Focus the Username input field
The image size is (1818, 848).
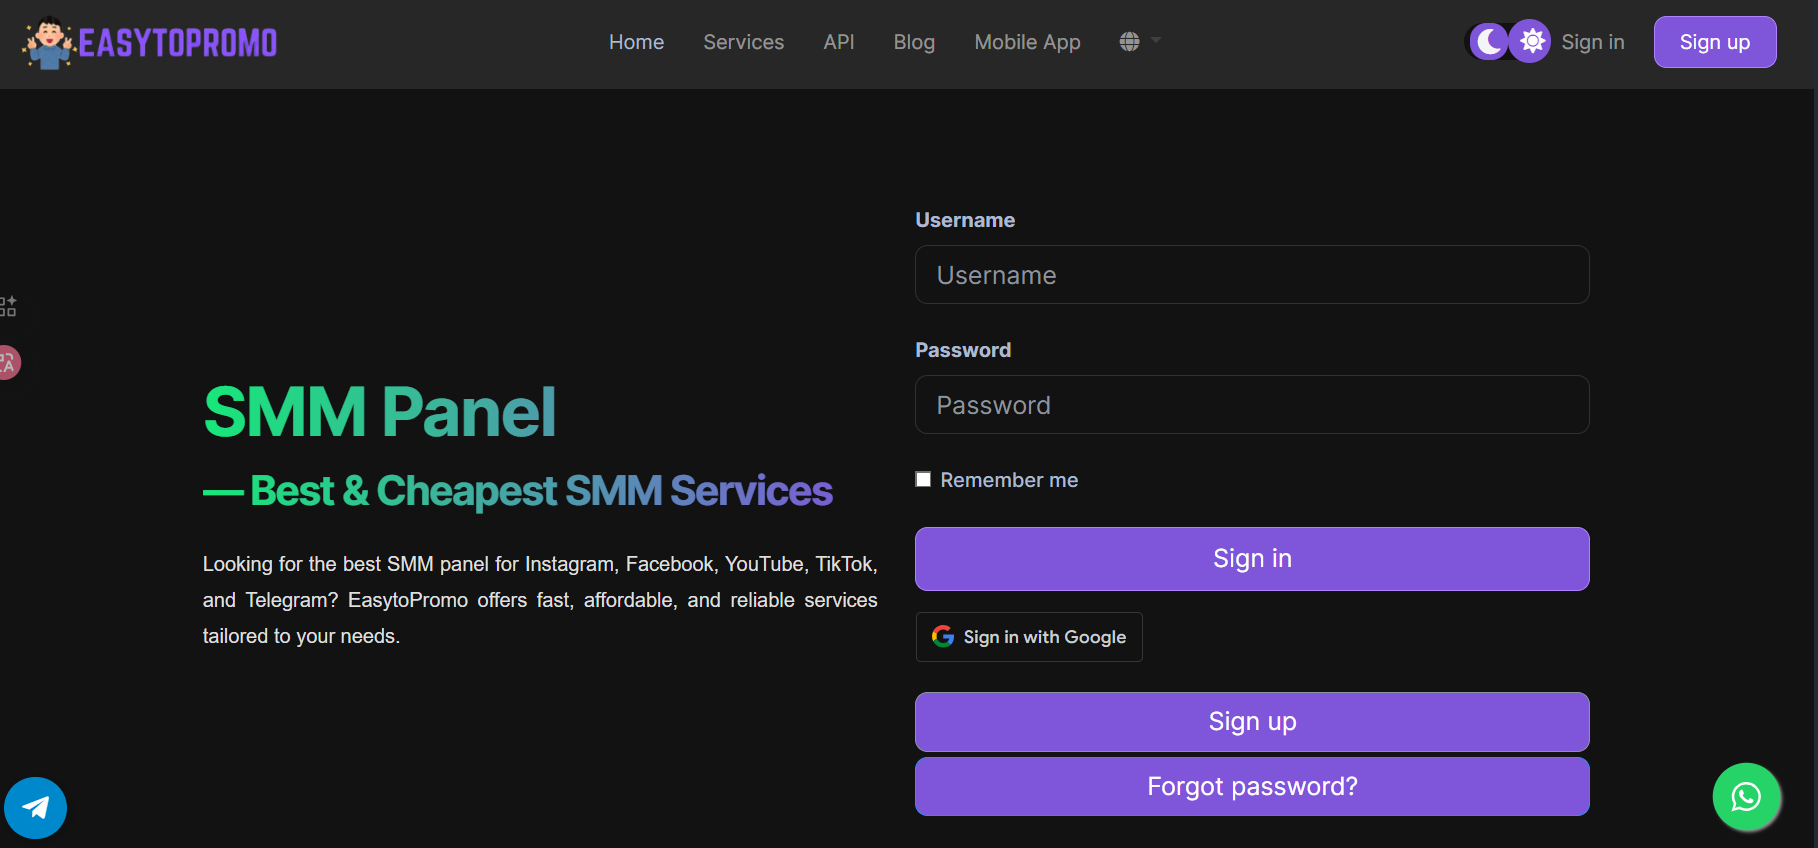pos(1252,275)
